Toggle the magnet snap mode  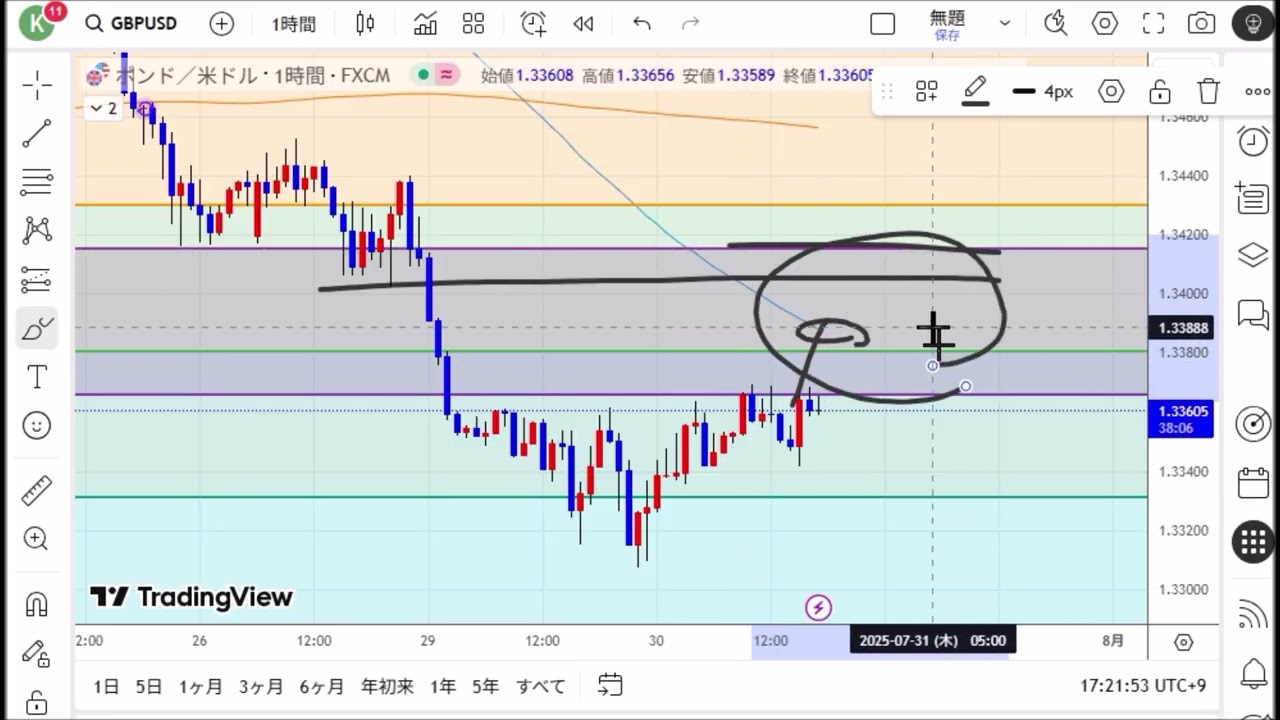[x=37, y=605]
